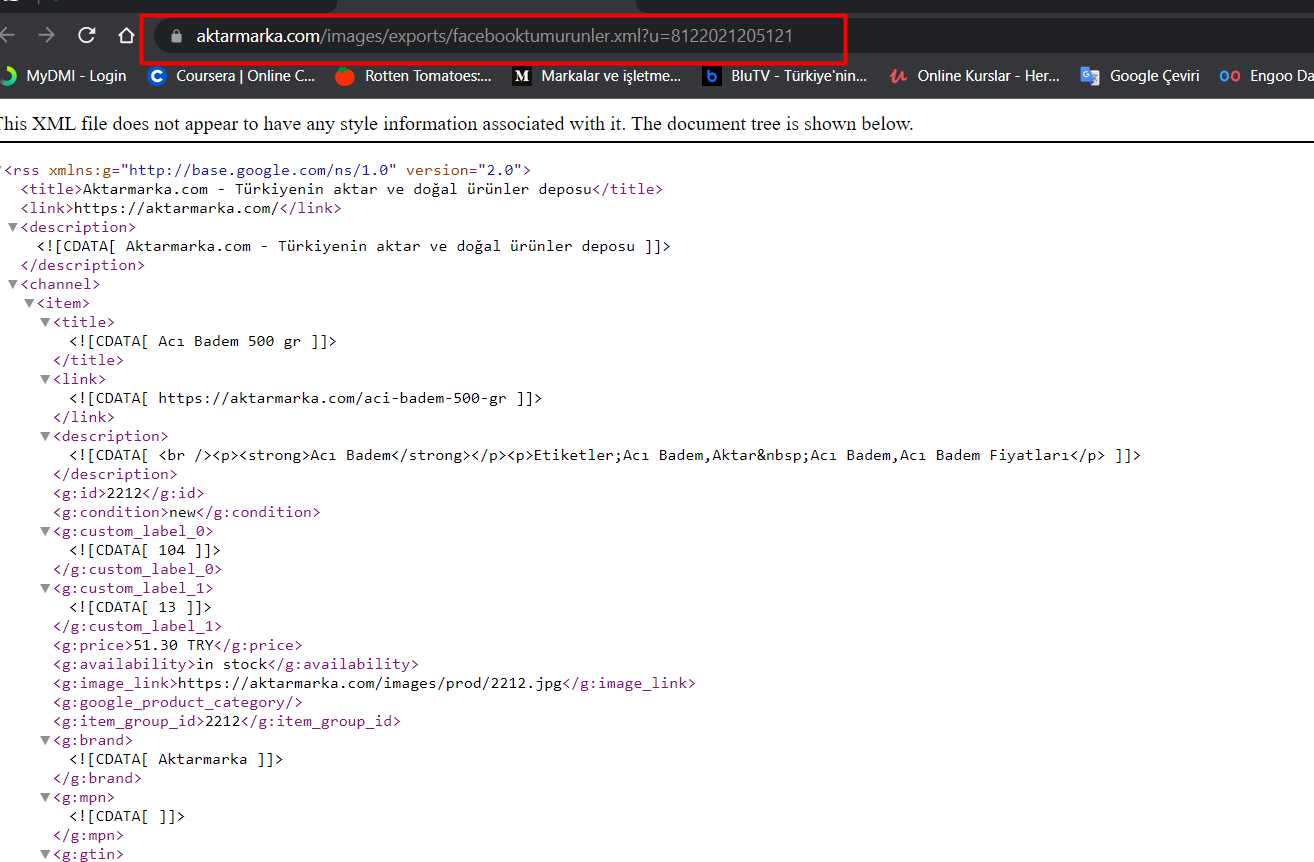Collapse the item title node

pos(45,323)
